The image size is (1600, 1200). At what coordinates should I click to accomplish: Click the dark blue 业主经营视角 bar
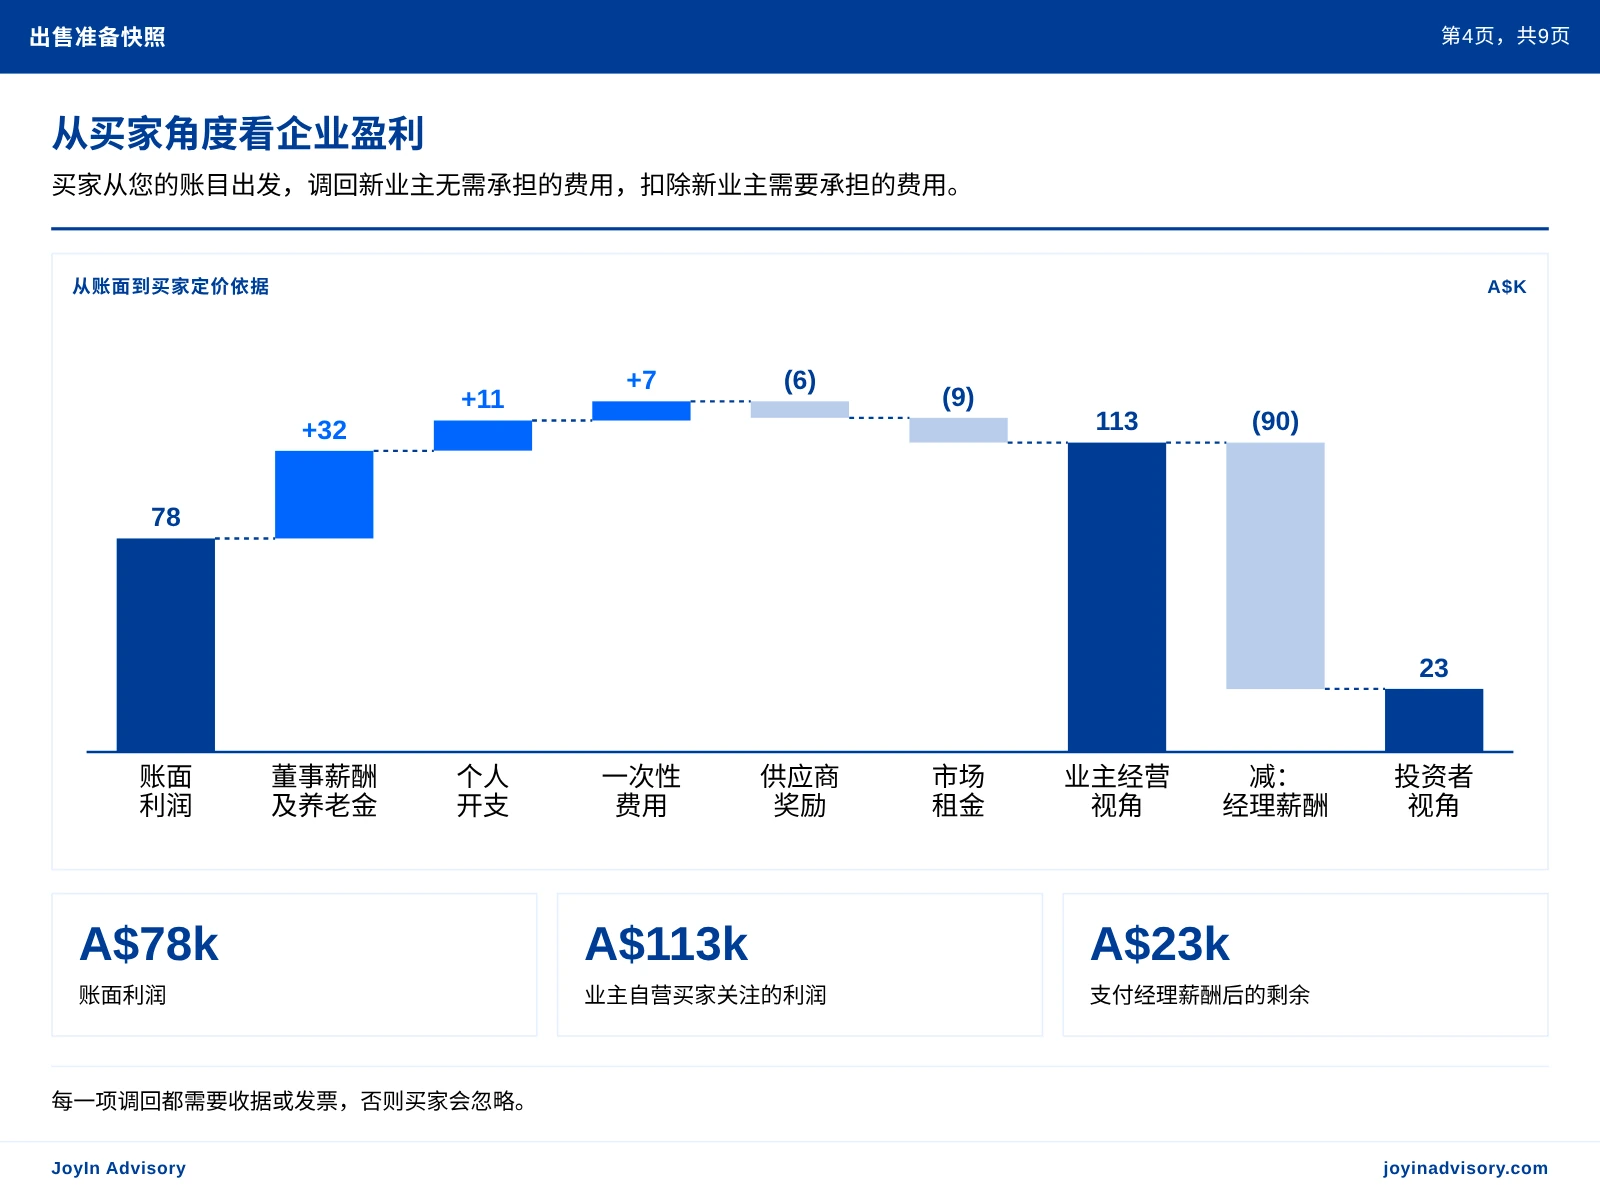[x=1117, y=597]
